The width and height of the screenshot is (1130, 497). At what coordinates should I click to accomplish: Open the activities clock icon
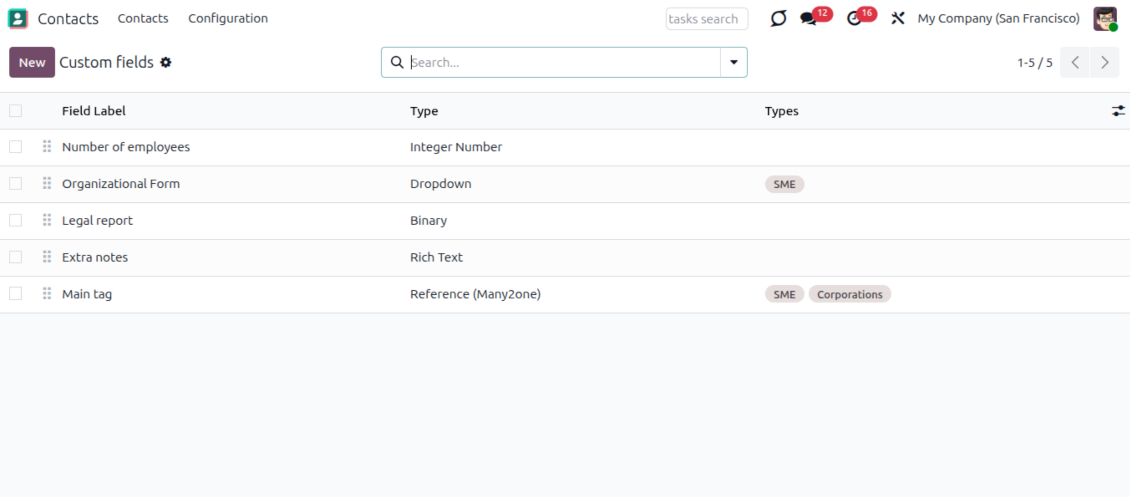coord(853,19)
